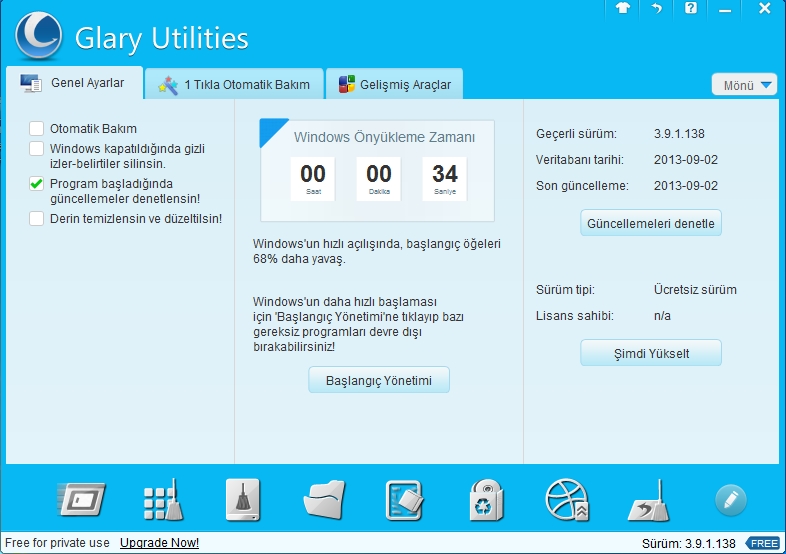The image size is (786, 554).
Task: Click the Veritabanı tarihi value 2013-09-02
Action: pyautogui.click(x=686, y=159)
